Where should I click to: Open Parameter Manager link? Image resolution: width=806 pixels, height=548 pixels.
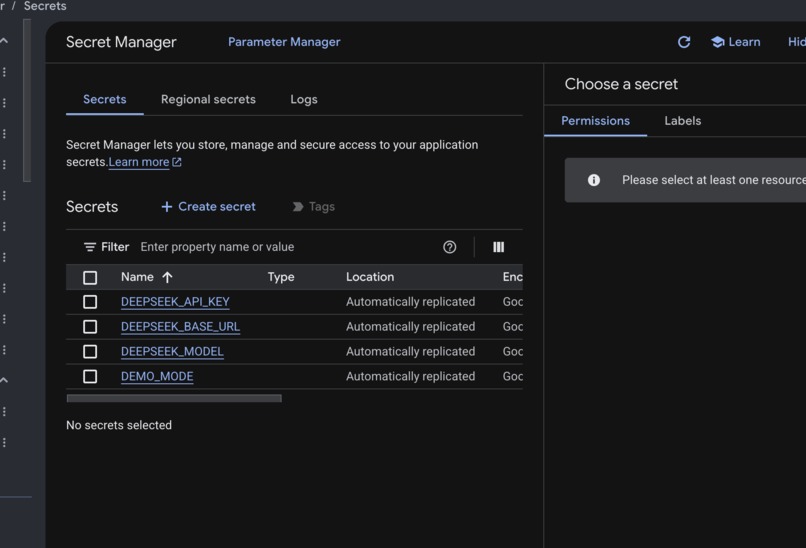pyautogui.click(x=284, y=42)
